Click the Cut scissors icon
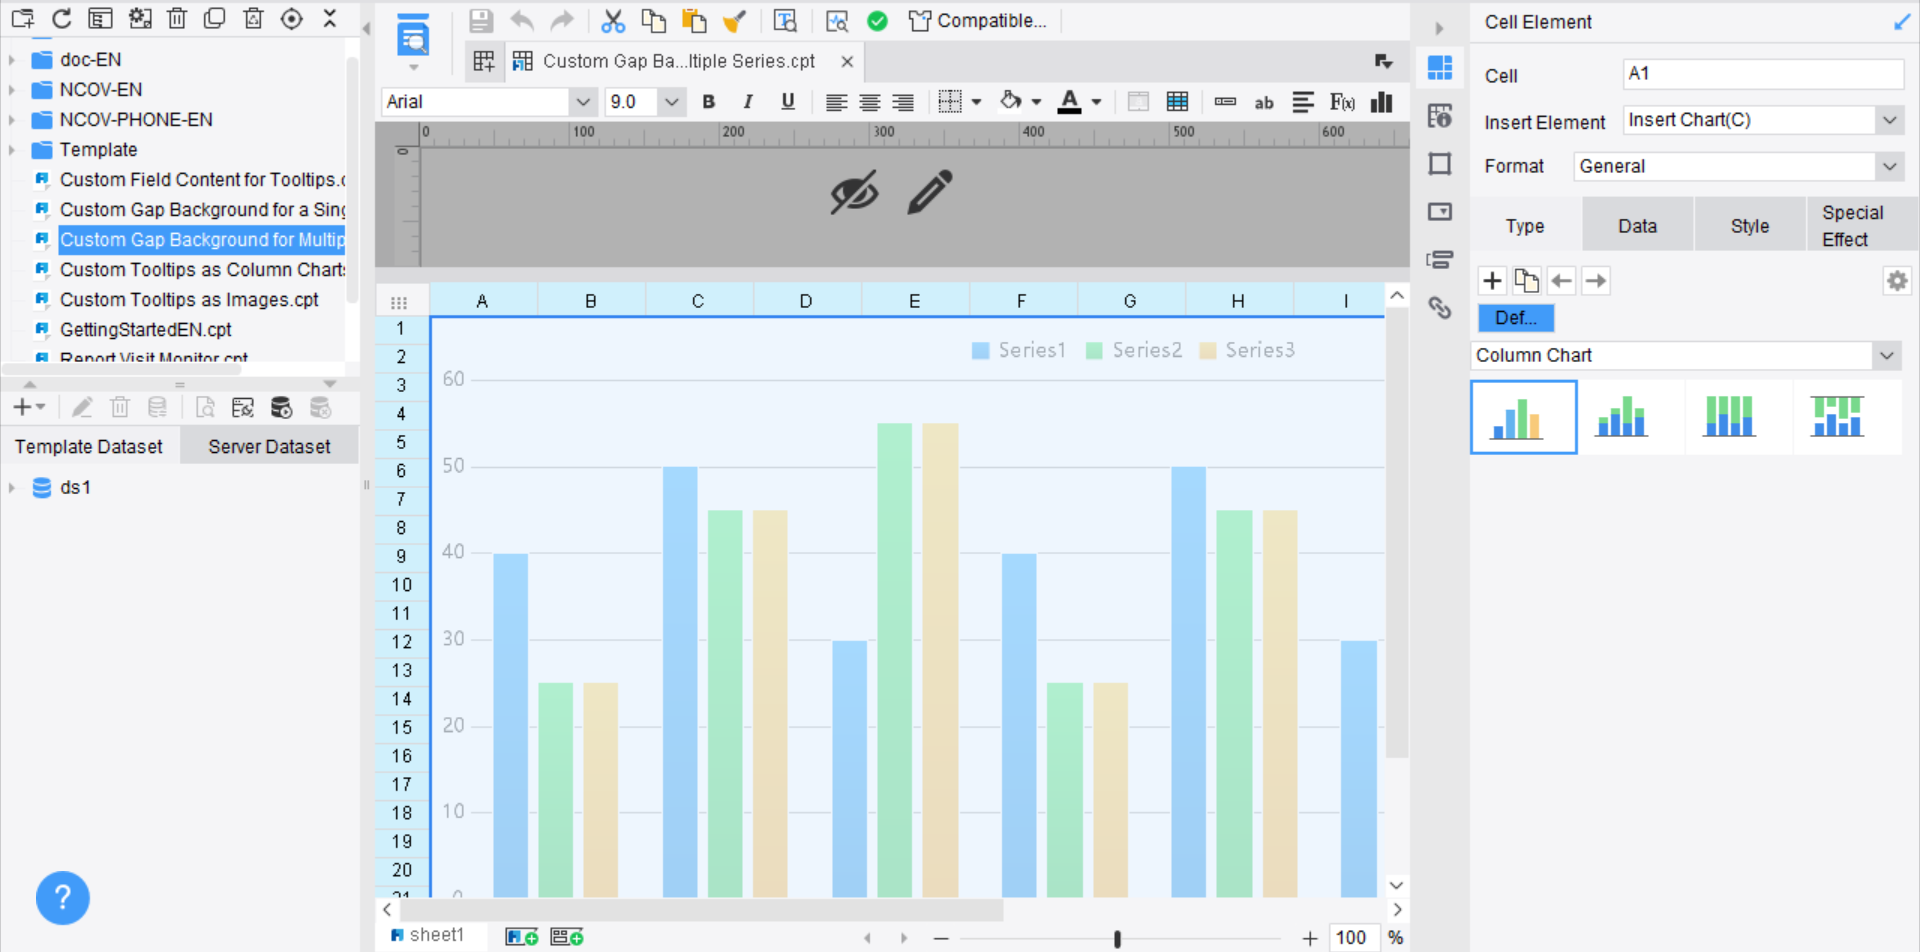Viewport: 1920px width, 952px height. click(x=613, y=20)
